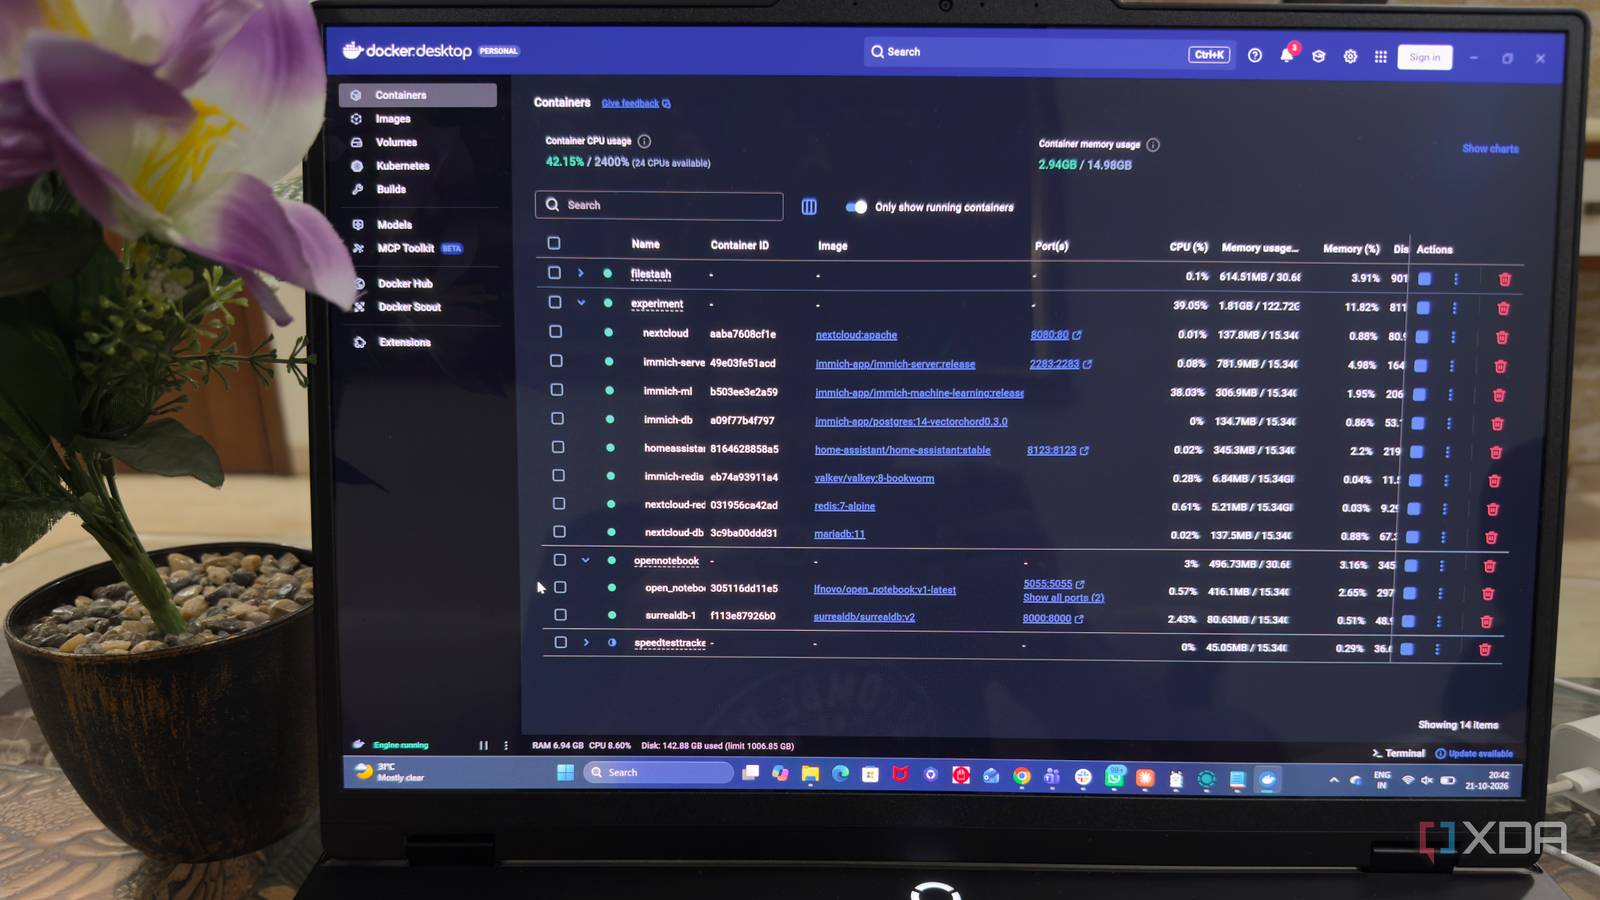
Task: Open Terminal from Docker status bar
Action: click(1398, 753)
